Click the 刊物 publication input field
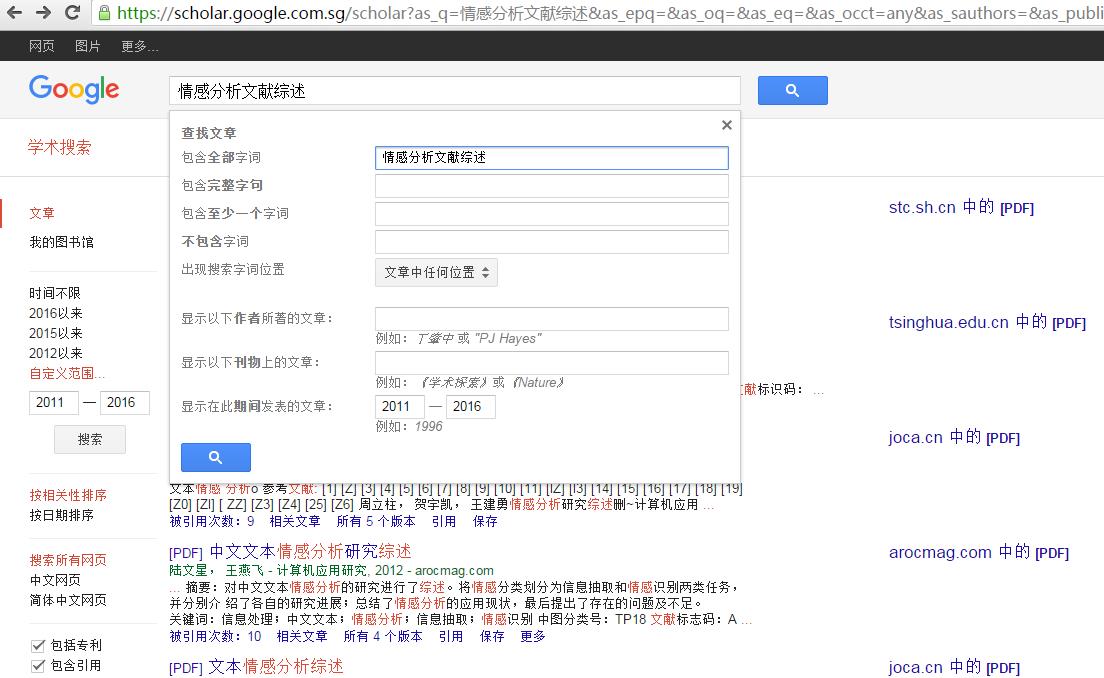The width and height of the screenshot is (1104, 678). (552, 363)
